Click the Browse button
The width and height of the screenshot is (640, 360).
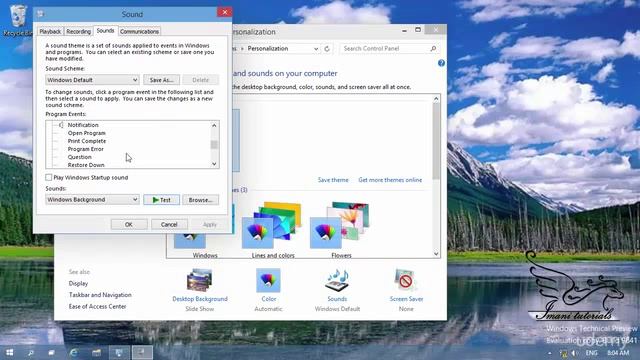pyautogui.click(x=200, y=200)
